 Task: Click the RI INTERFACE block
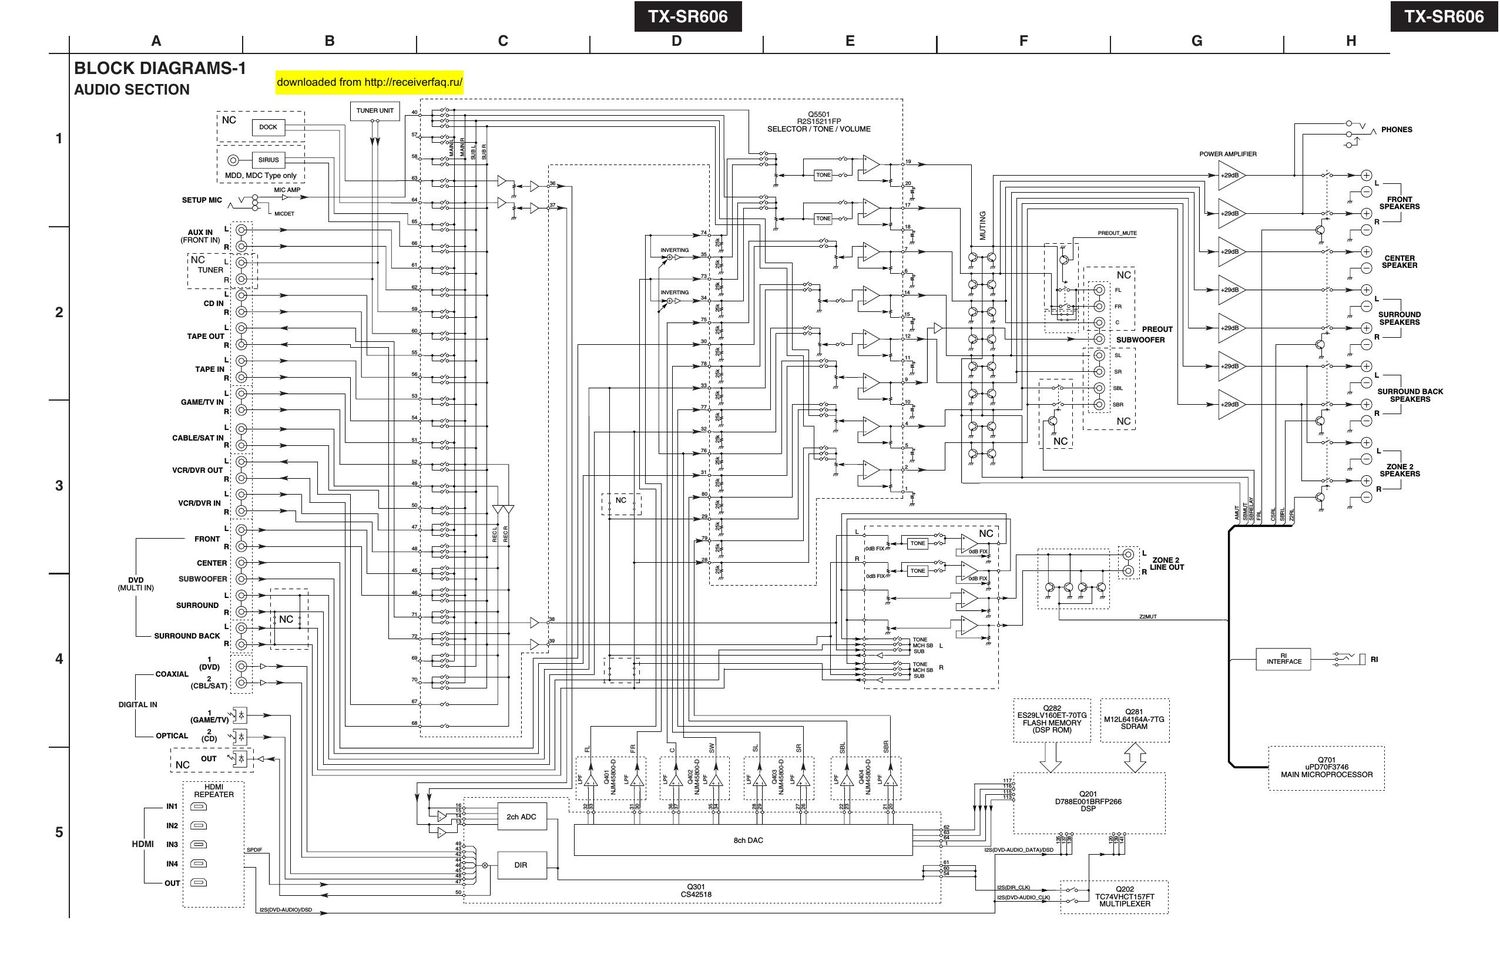point(1284,659)
